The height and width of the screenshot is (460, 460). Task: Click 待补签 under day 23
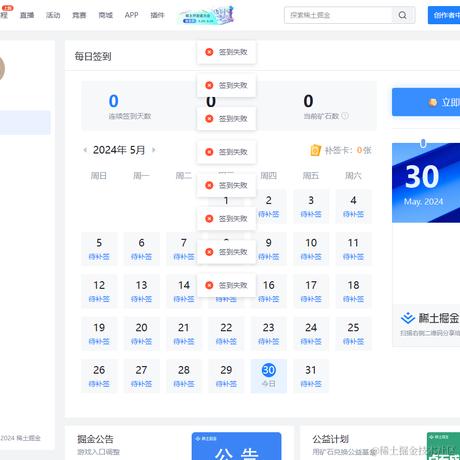pos(269,341)
